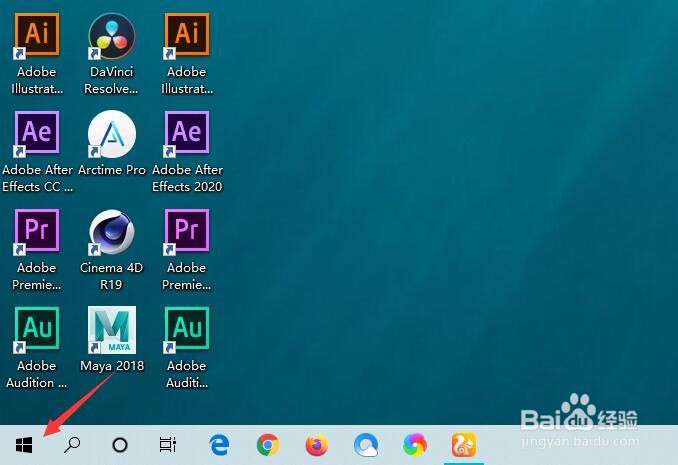This screenshot has height=465, width=678.
Task: Launch Google Chrome from the taskbar
Action: (268, 445)
